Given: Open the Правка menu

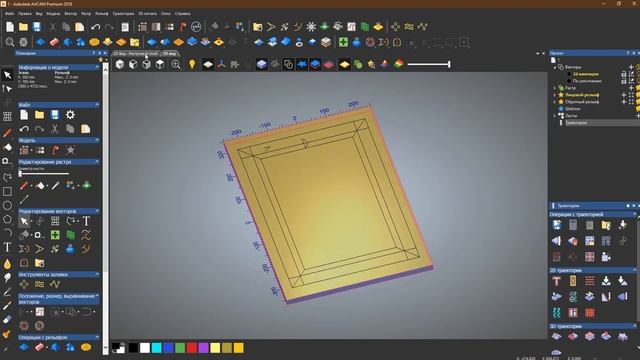Looking at the screenshot, I should click(x=25, y=13).
